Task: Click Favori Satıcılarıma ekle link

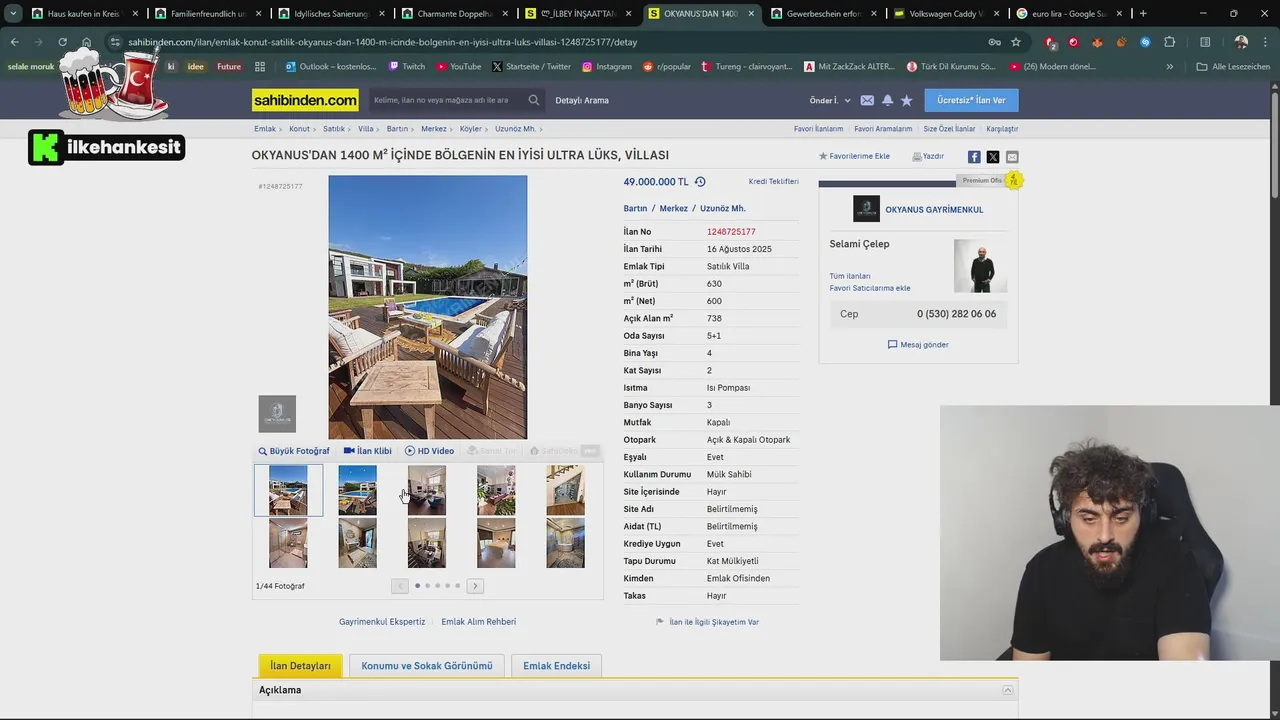Action: [x=870, y=288]
